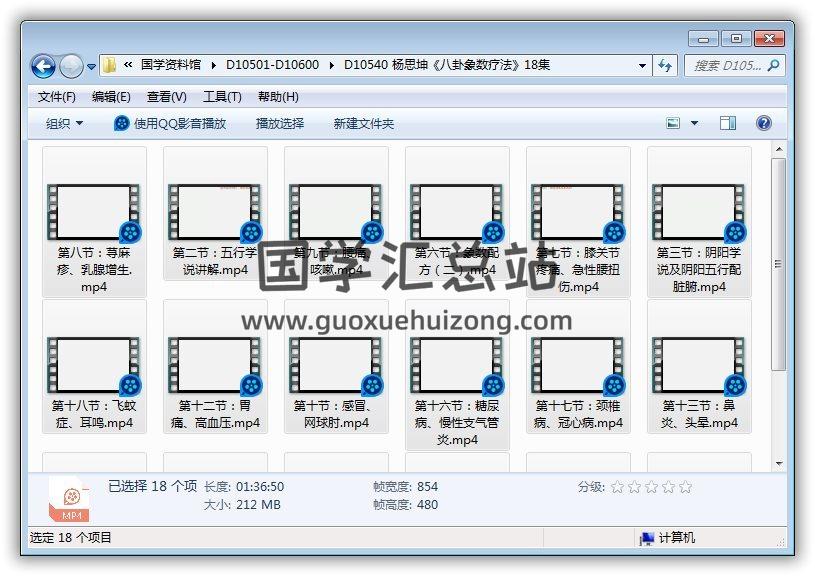Click 使用QQ影音播放 button
This screenshot has width=815, height=576.
point(170,123)
